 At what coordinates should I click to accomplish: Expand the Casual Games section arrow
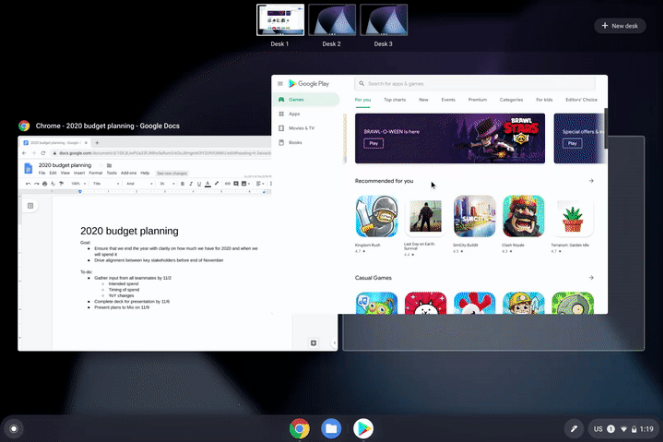point(591,276)
